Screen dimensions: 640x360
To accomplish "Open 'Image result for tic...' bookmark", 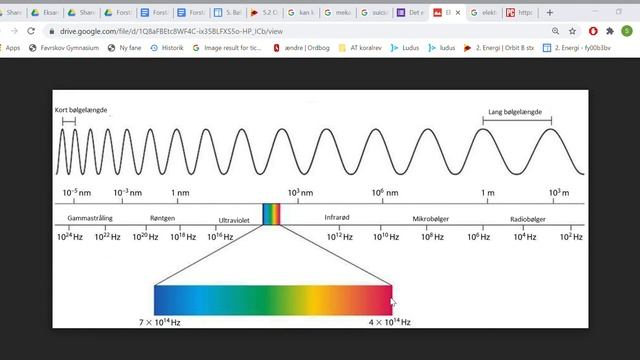I will coord(227,48).
